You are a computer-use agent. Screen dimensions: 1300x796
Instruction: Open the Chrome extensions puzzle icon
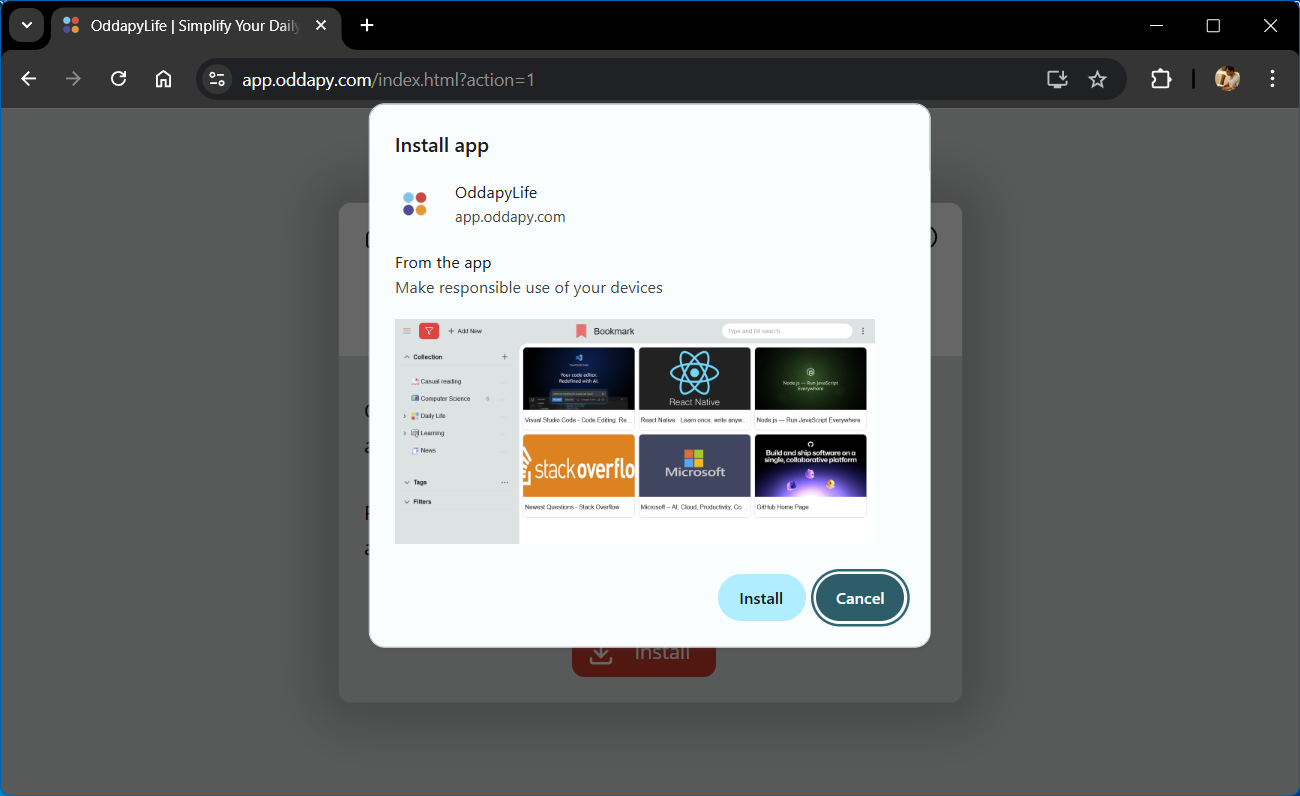click(x=1160, y=78)
